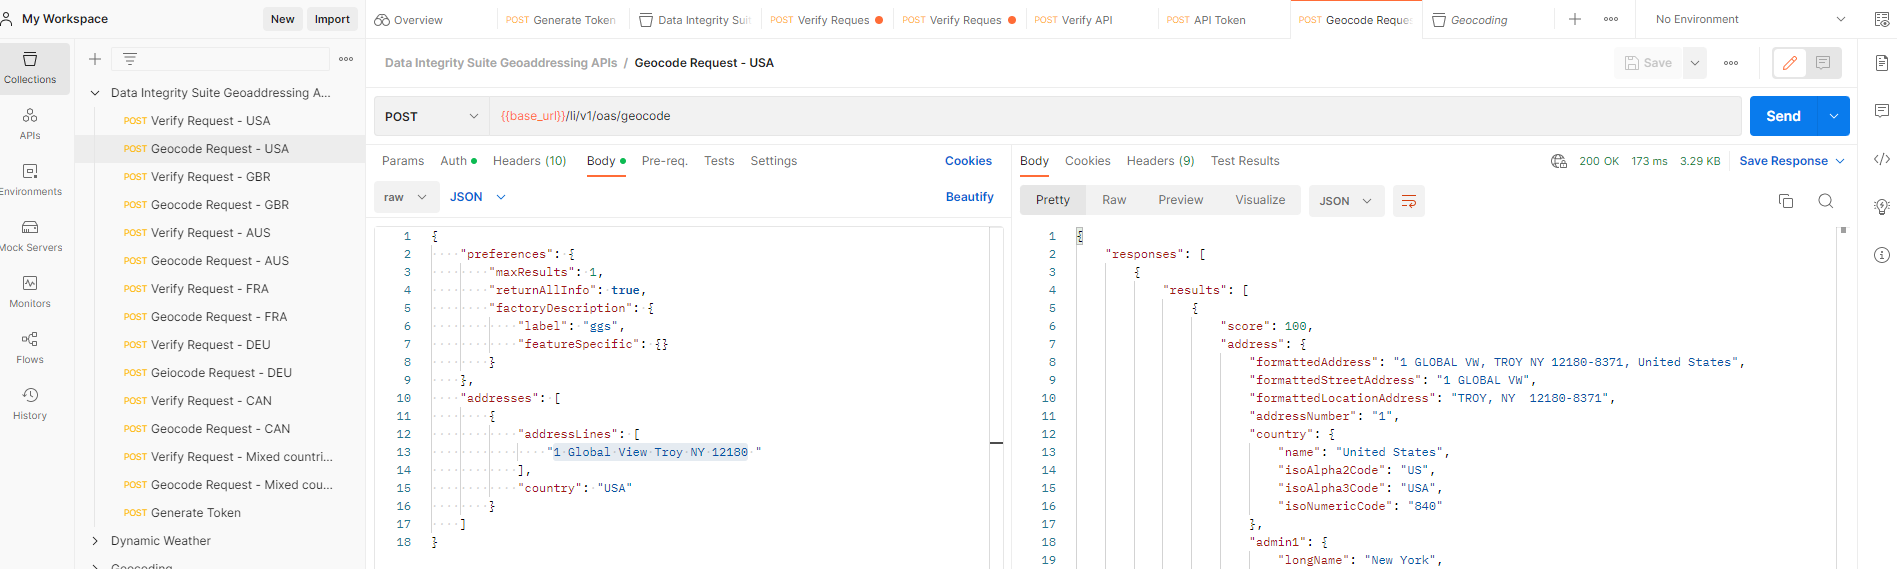
Task: Open the Monitors sidebar icon
Action: coord(30,291)
